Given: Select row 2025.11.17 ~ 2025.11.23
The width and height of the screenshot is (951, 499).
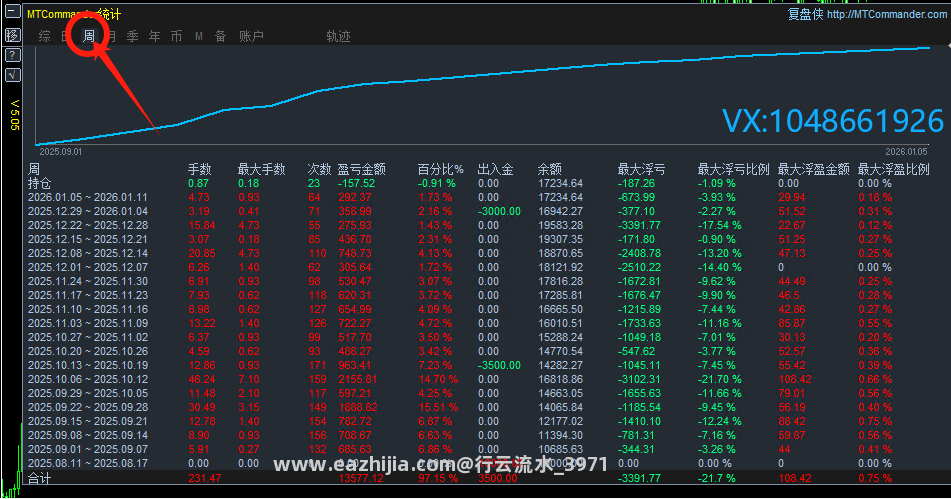Looking at the screenshot, I should [x=87, y=295].
